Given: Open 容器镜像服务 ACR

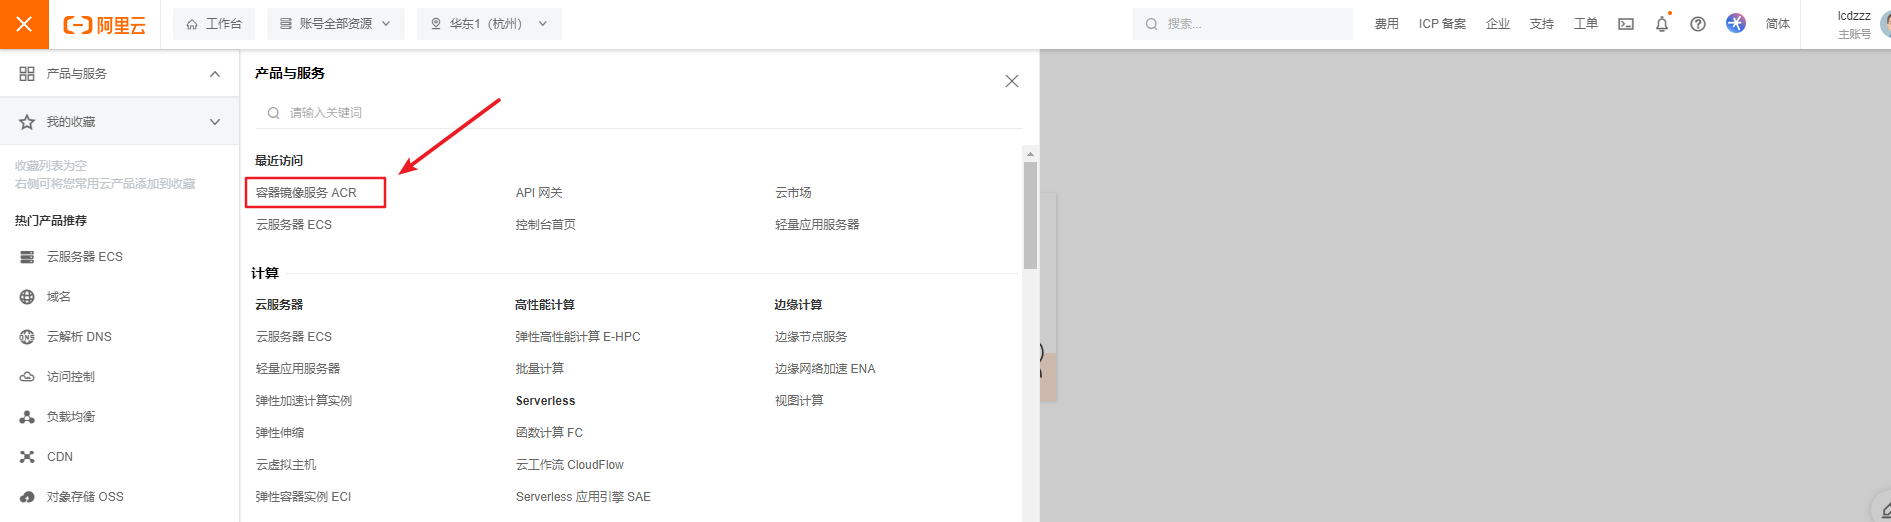Looking at the screenshot, I should [x=306, y=193].
